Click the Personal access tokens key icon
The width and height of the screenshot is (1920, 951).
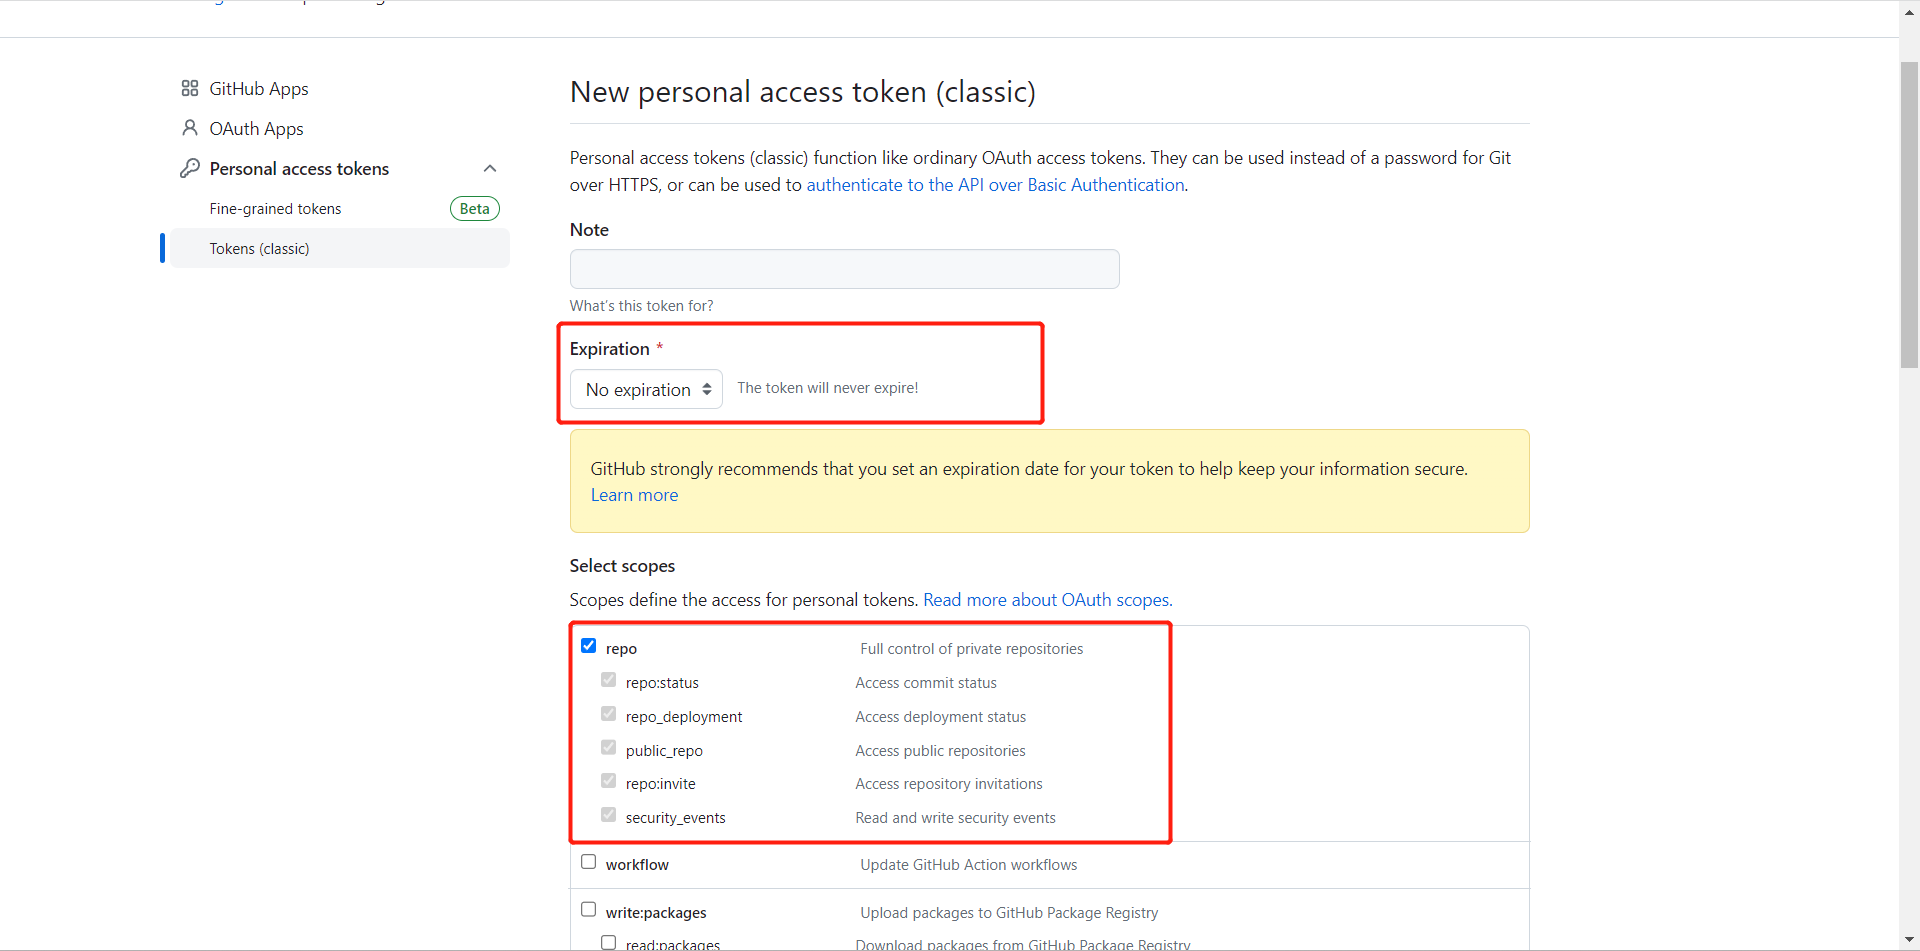coord(190,168)
